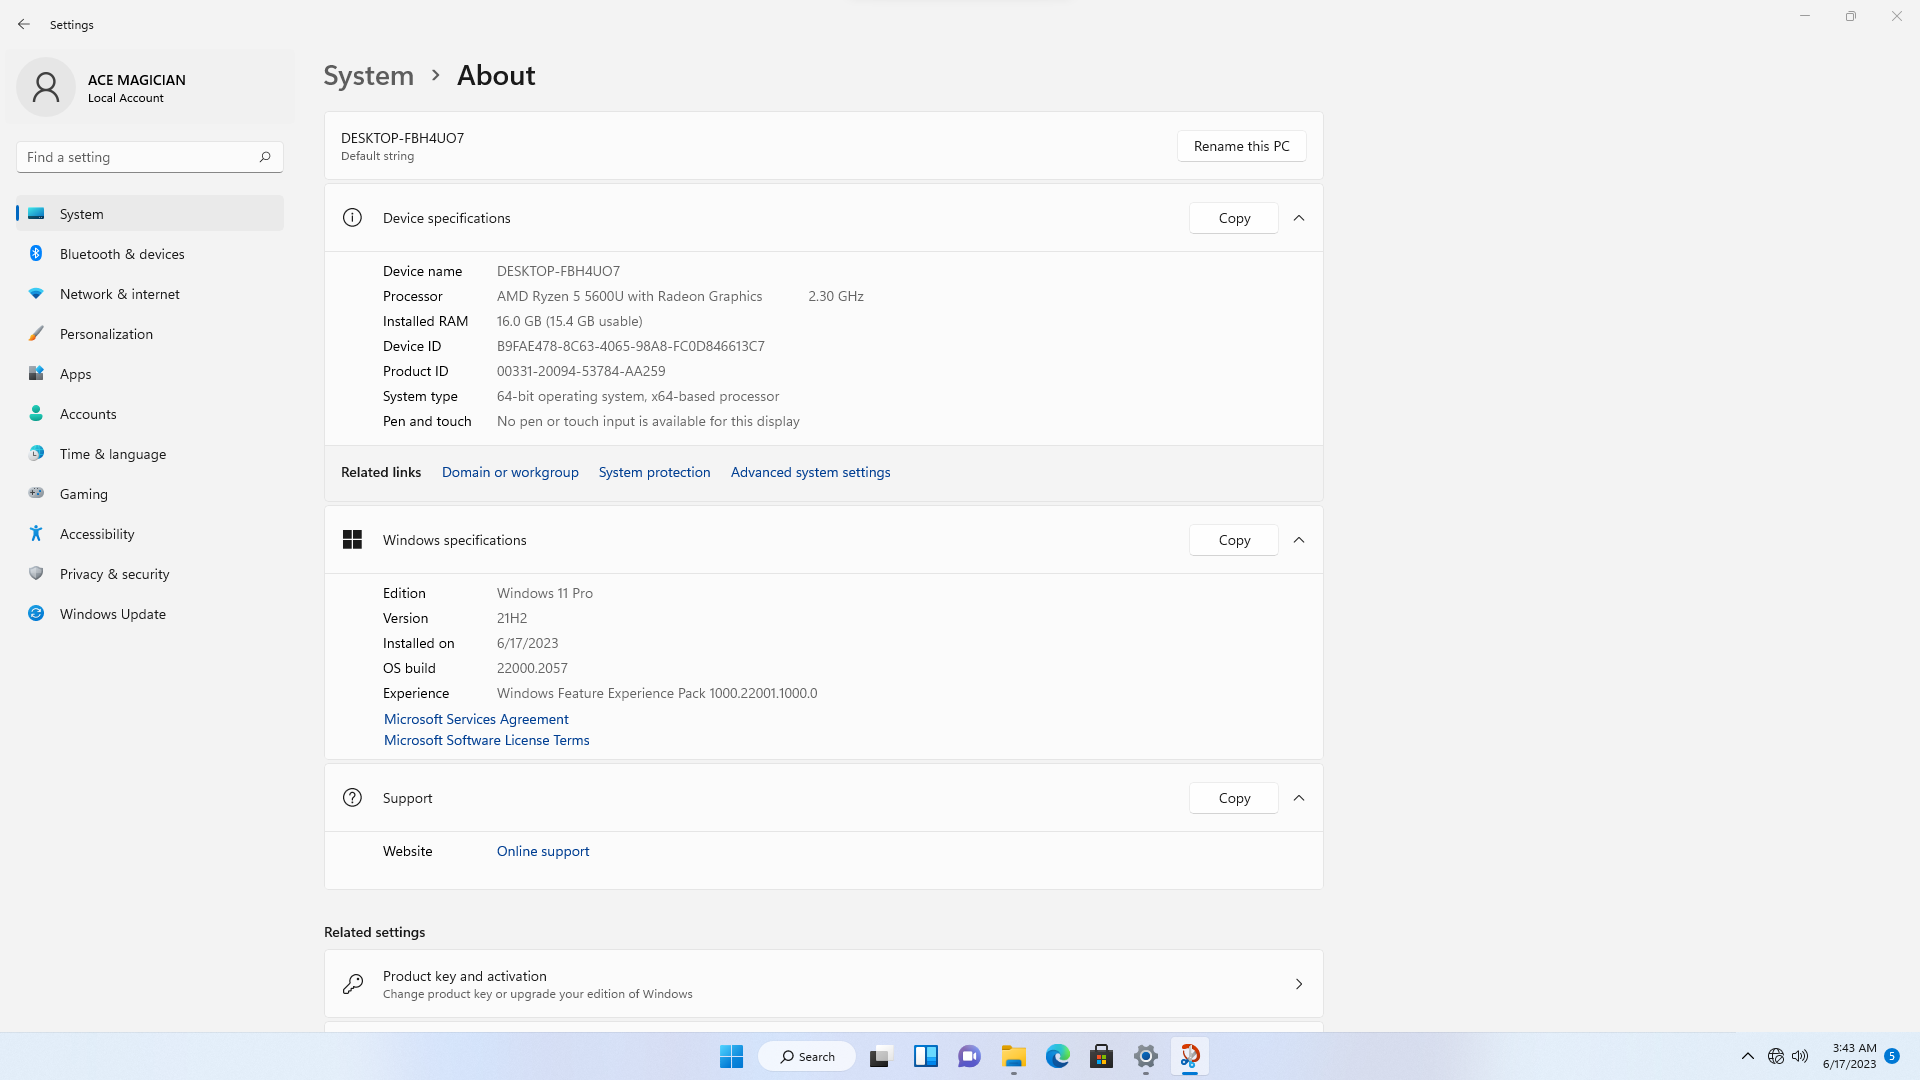The height and width of the screenshot is (1080, 1920).
Task: Open the Apps settings category
Action: [150, 374]
